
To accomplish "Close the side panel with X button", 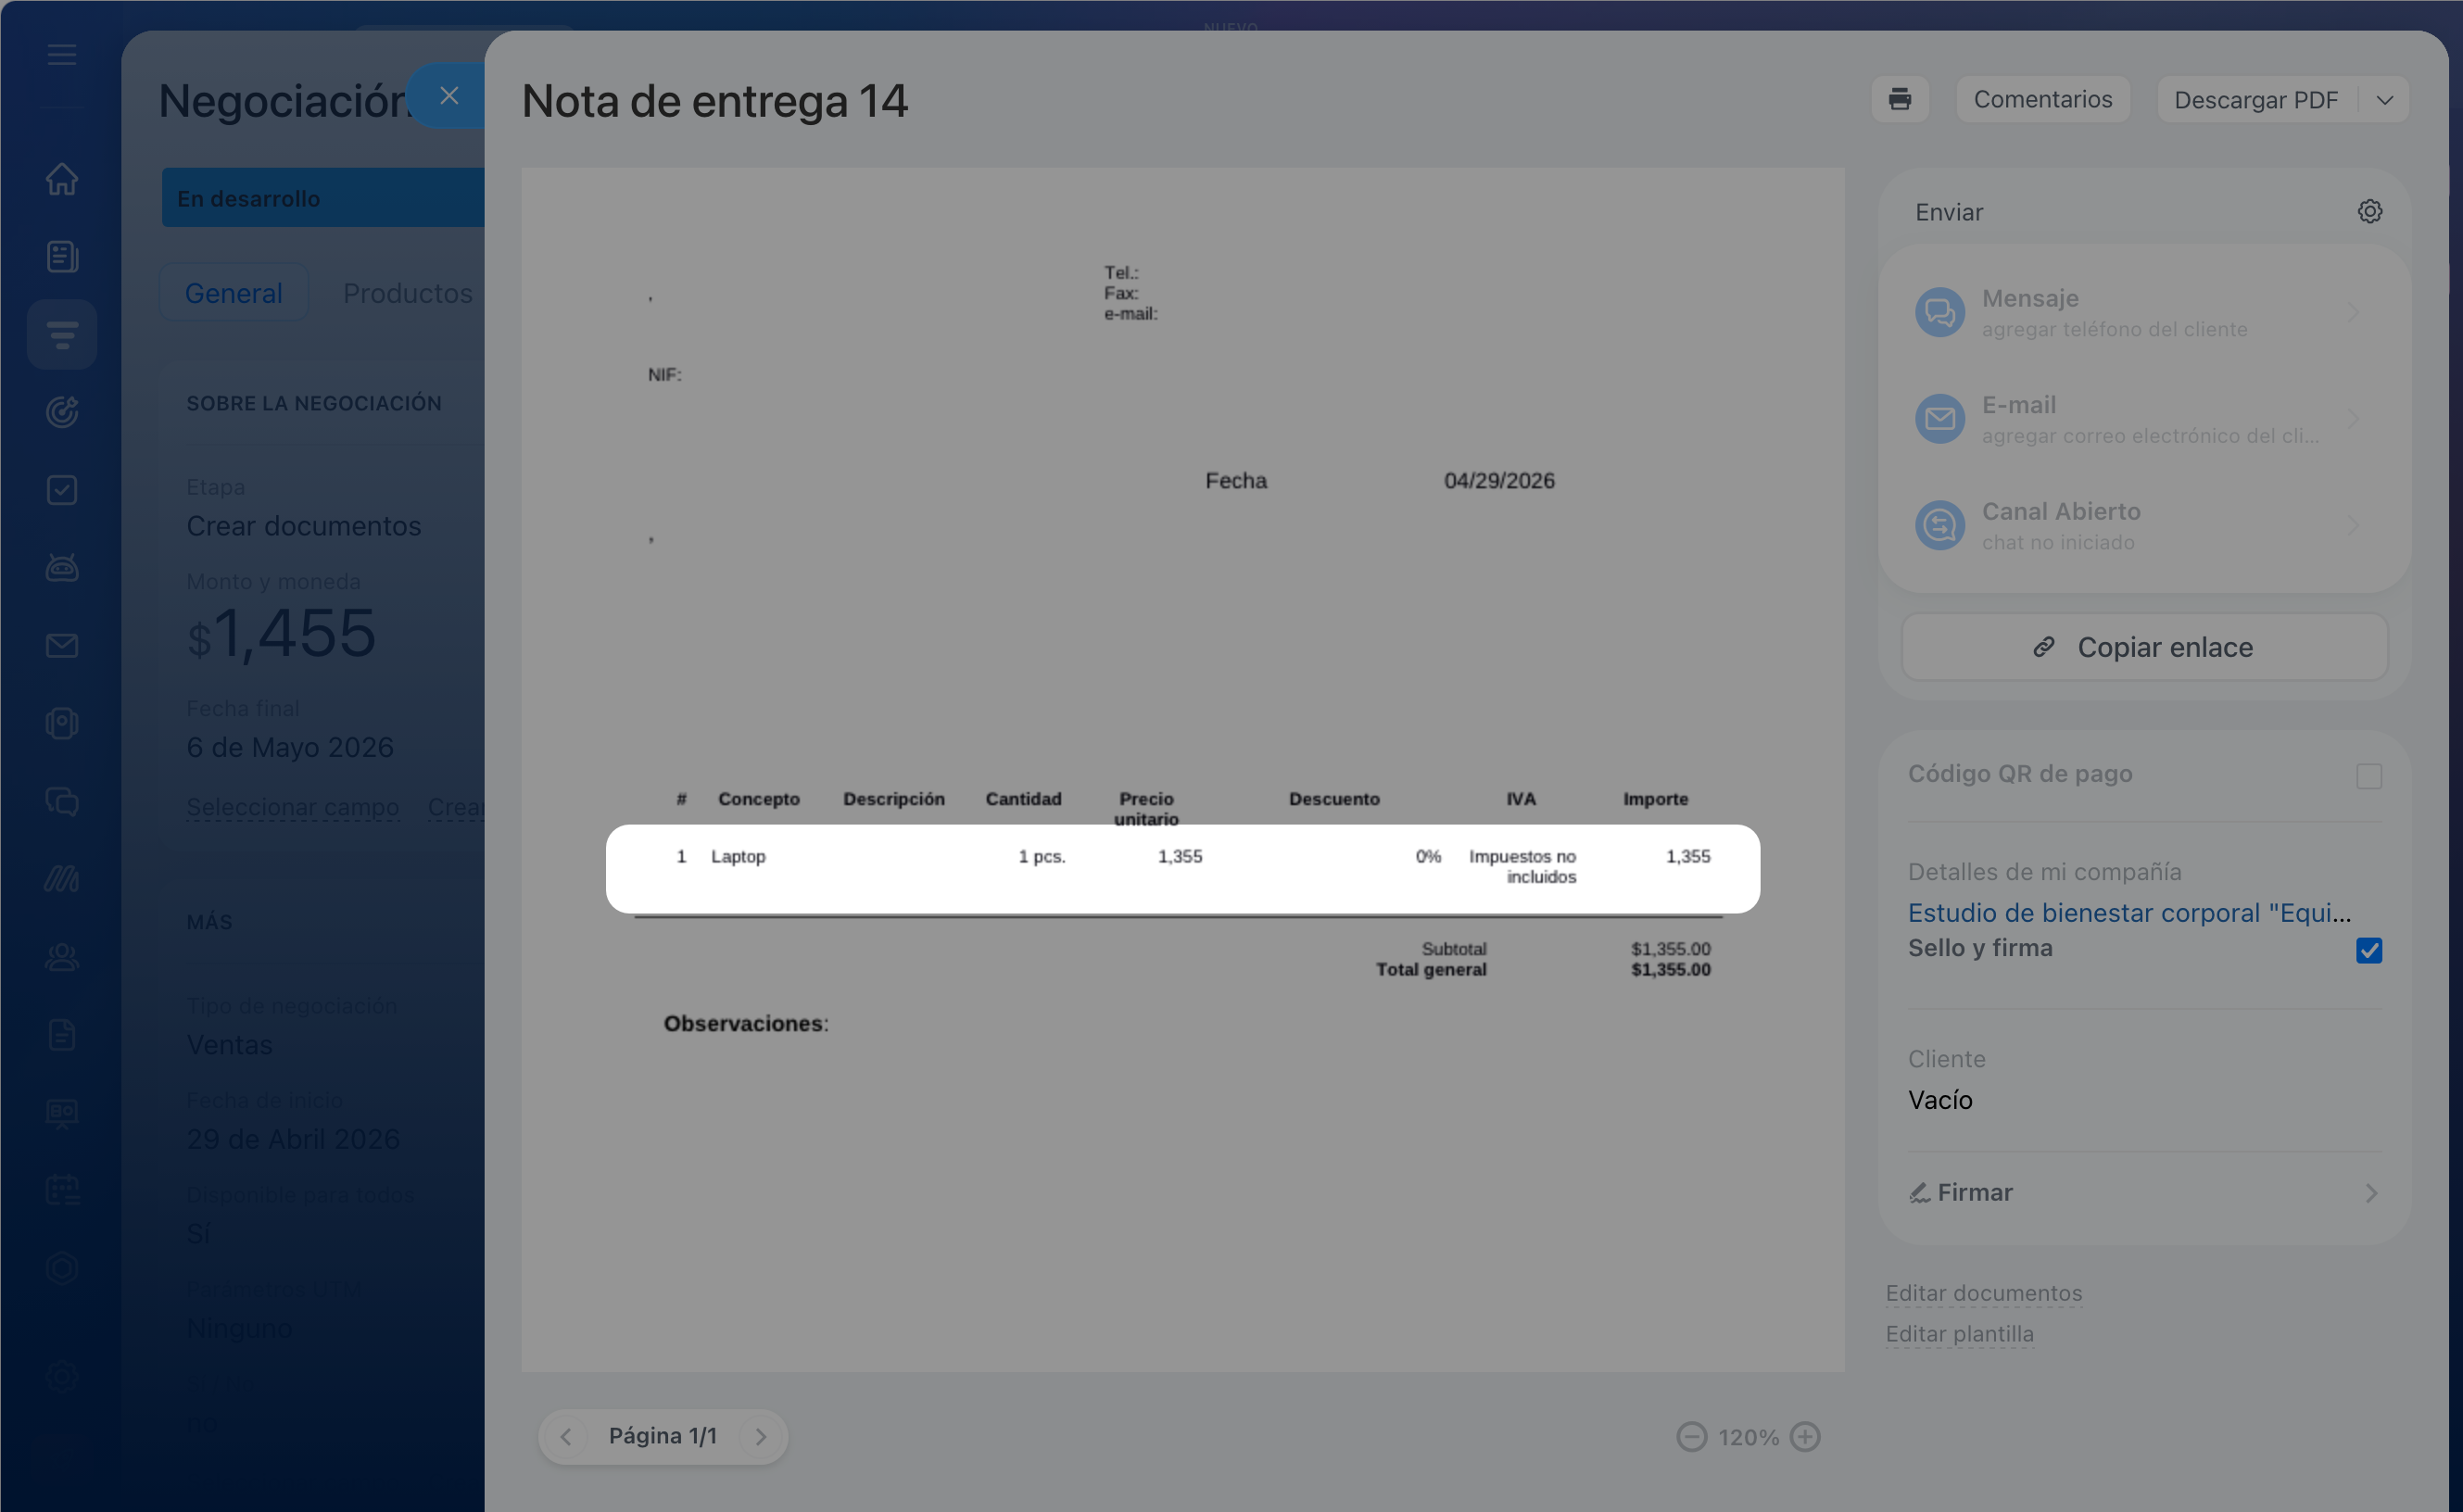I will coord(449,96).
